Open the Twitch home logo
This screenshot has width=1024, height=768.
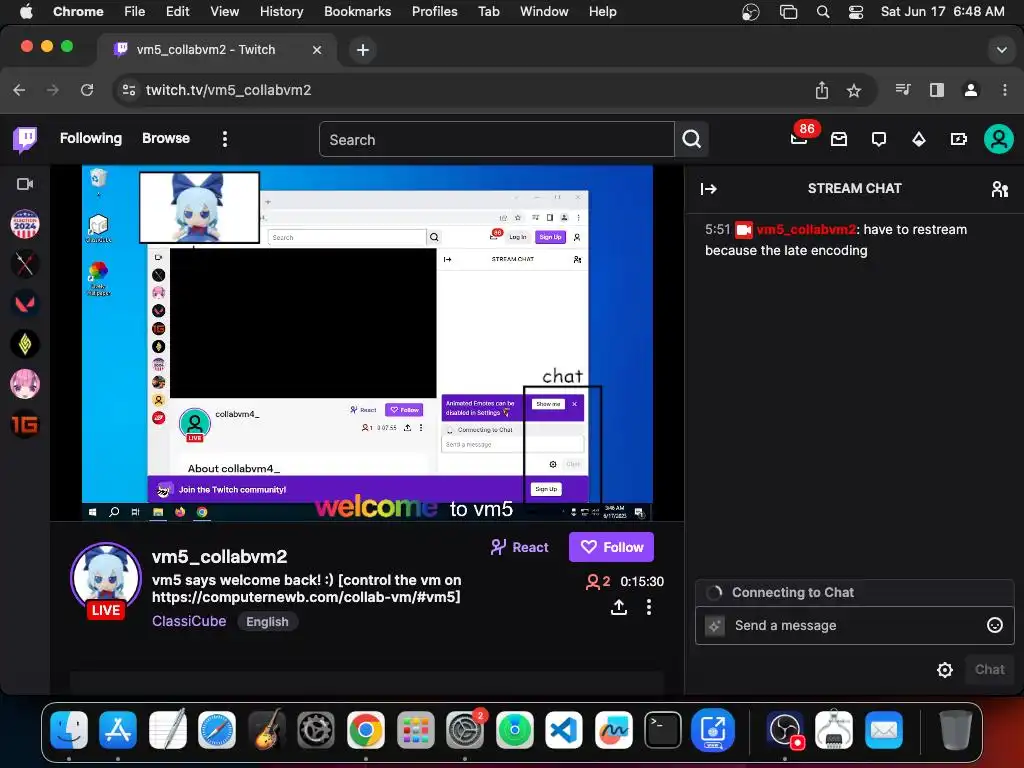(25, 139)
